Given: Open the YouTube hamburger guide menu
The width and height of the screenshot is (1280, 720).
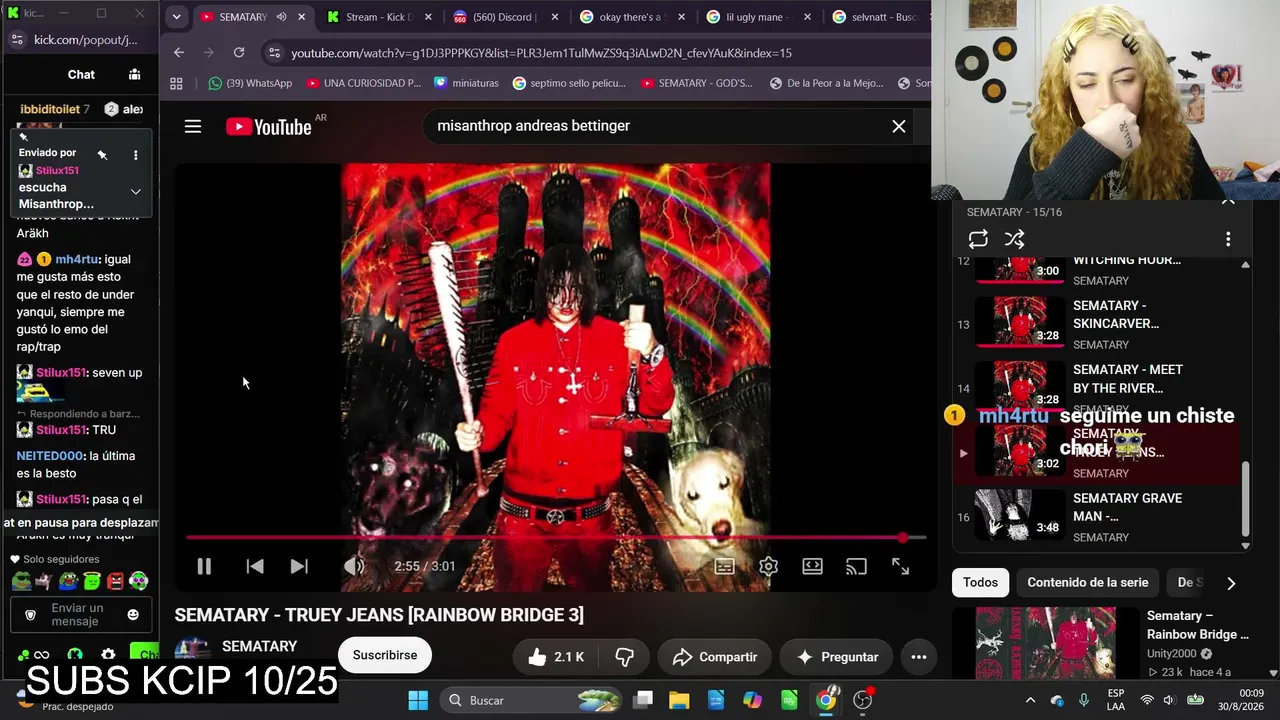Looking at the screenshot, I should pos(193,126).
